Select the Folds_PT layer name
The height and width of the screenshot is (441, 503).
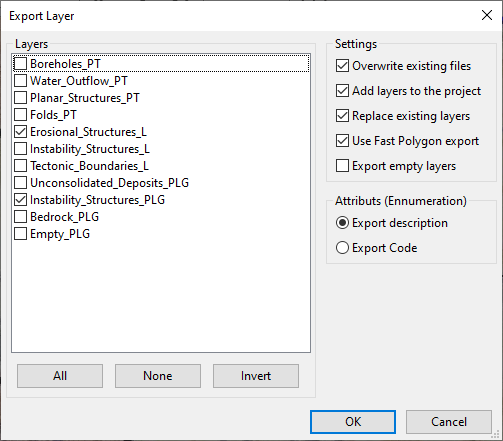[53, 115]
